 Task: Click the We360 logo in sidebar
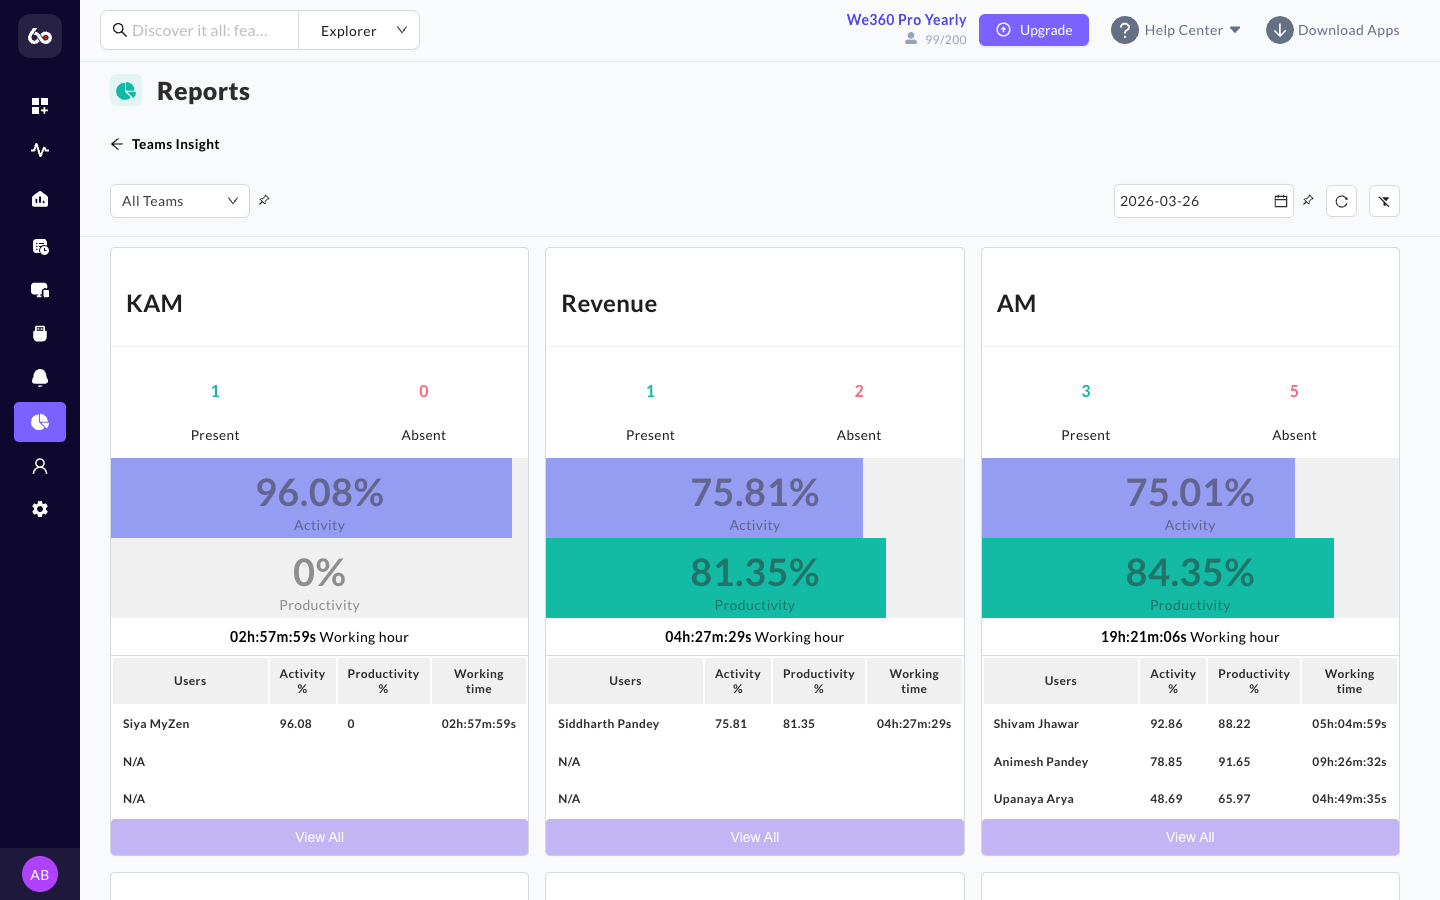point(40,36)
